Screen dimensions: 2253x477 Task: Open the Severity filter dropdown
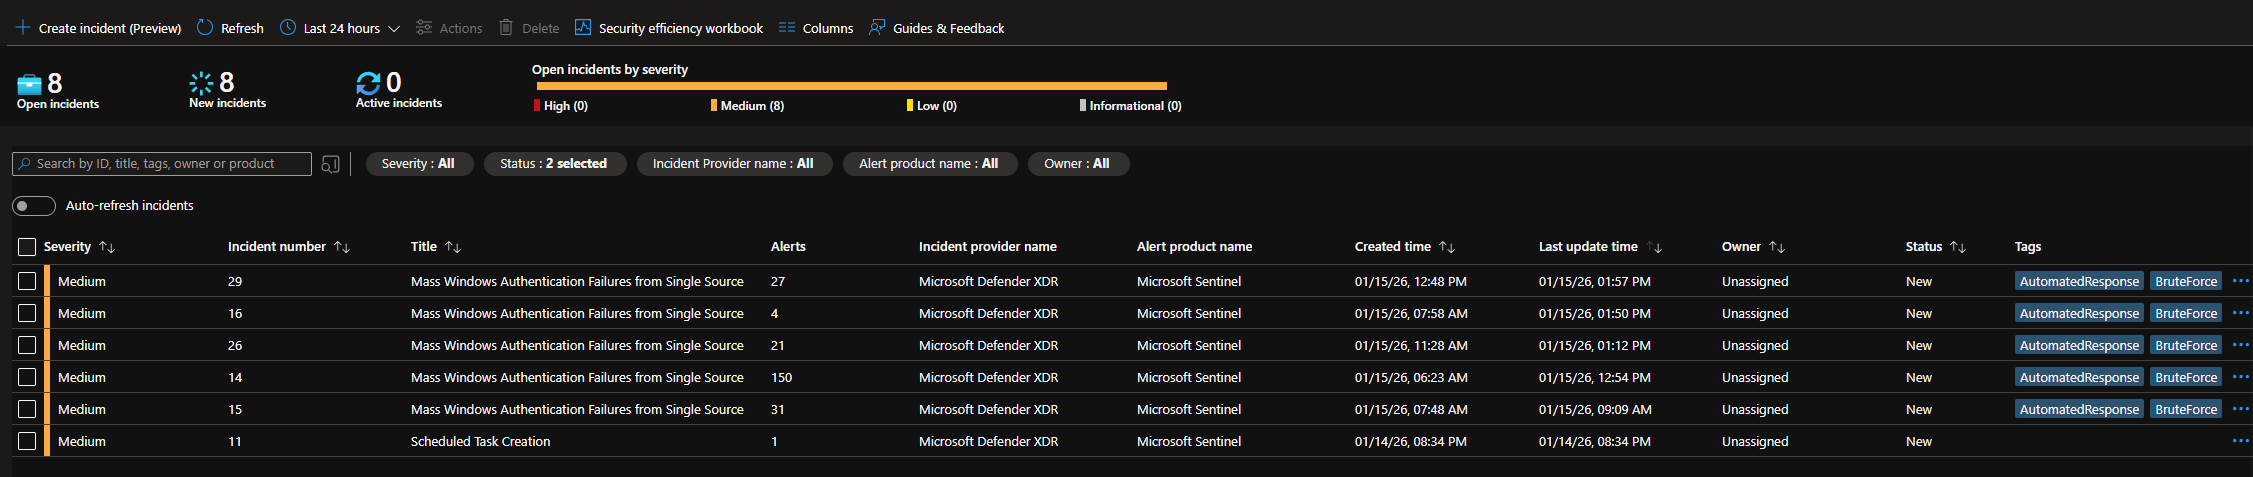pyautogui.click(x=418, y=164)
